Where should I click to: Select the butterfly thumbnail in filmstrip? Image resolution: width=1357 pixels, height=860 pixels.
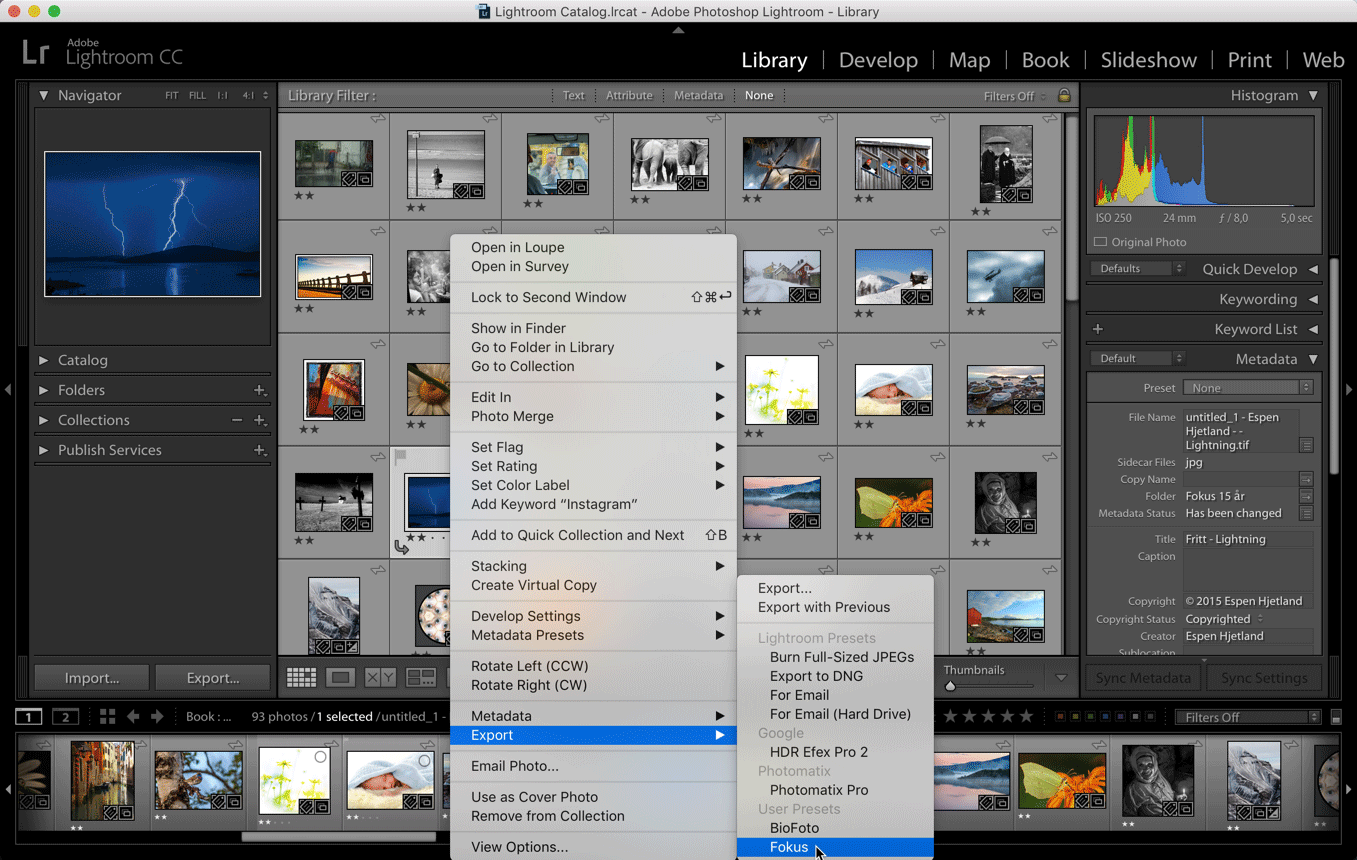click(x=1061, y=780)
